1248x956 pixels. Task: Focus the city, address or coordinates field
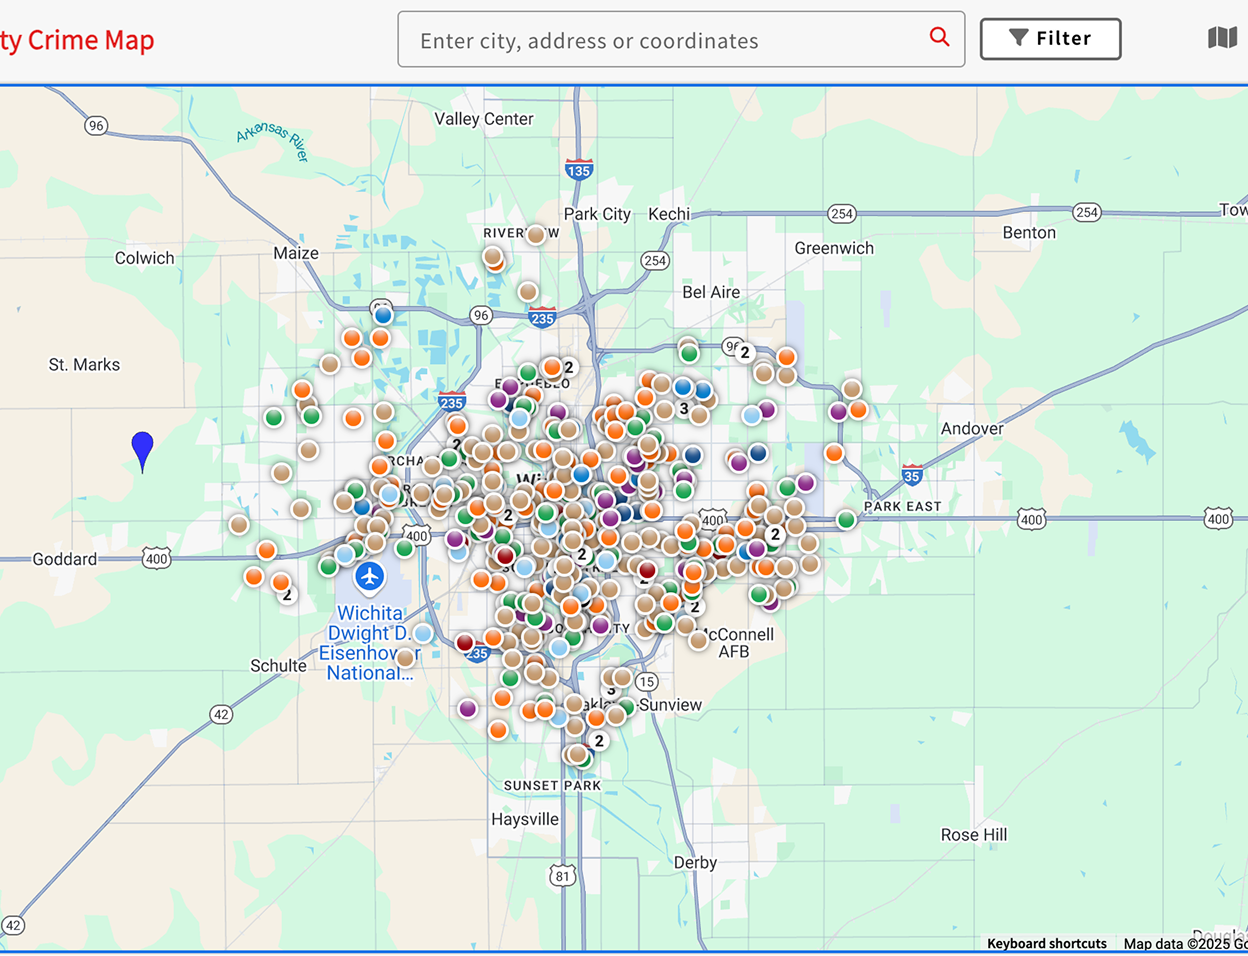[681, 39]
